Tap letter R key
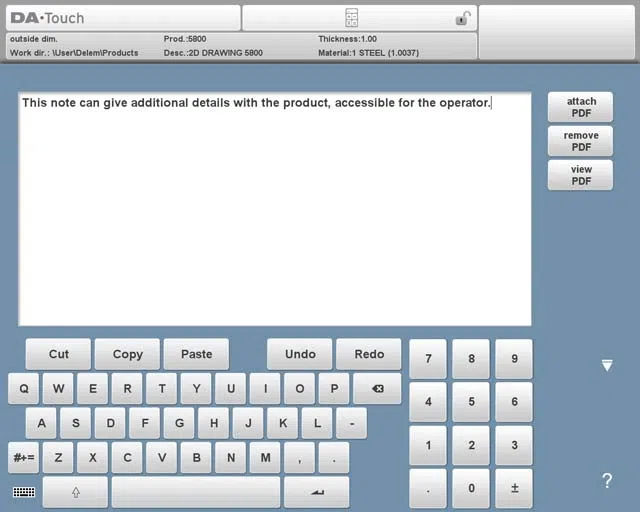640x512 pixels. pyautogui.click(x=127, y=388)
